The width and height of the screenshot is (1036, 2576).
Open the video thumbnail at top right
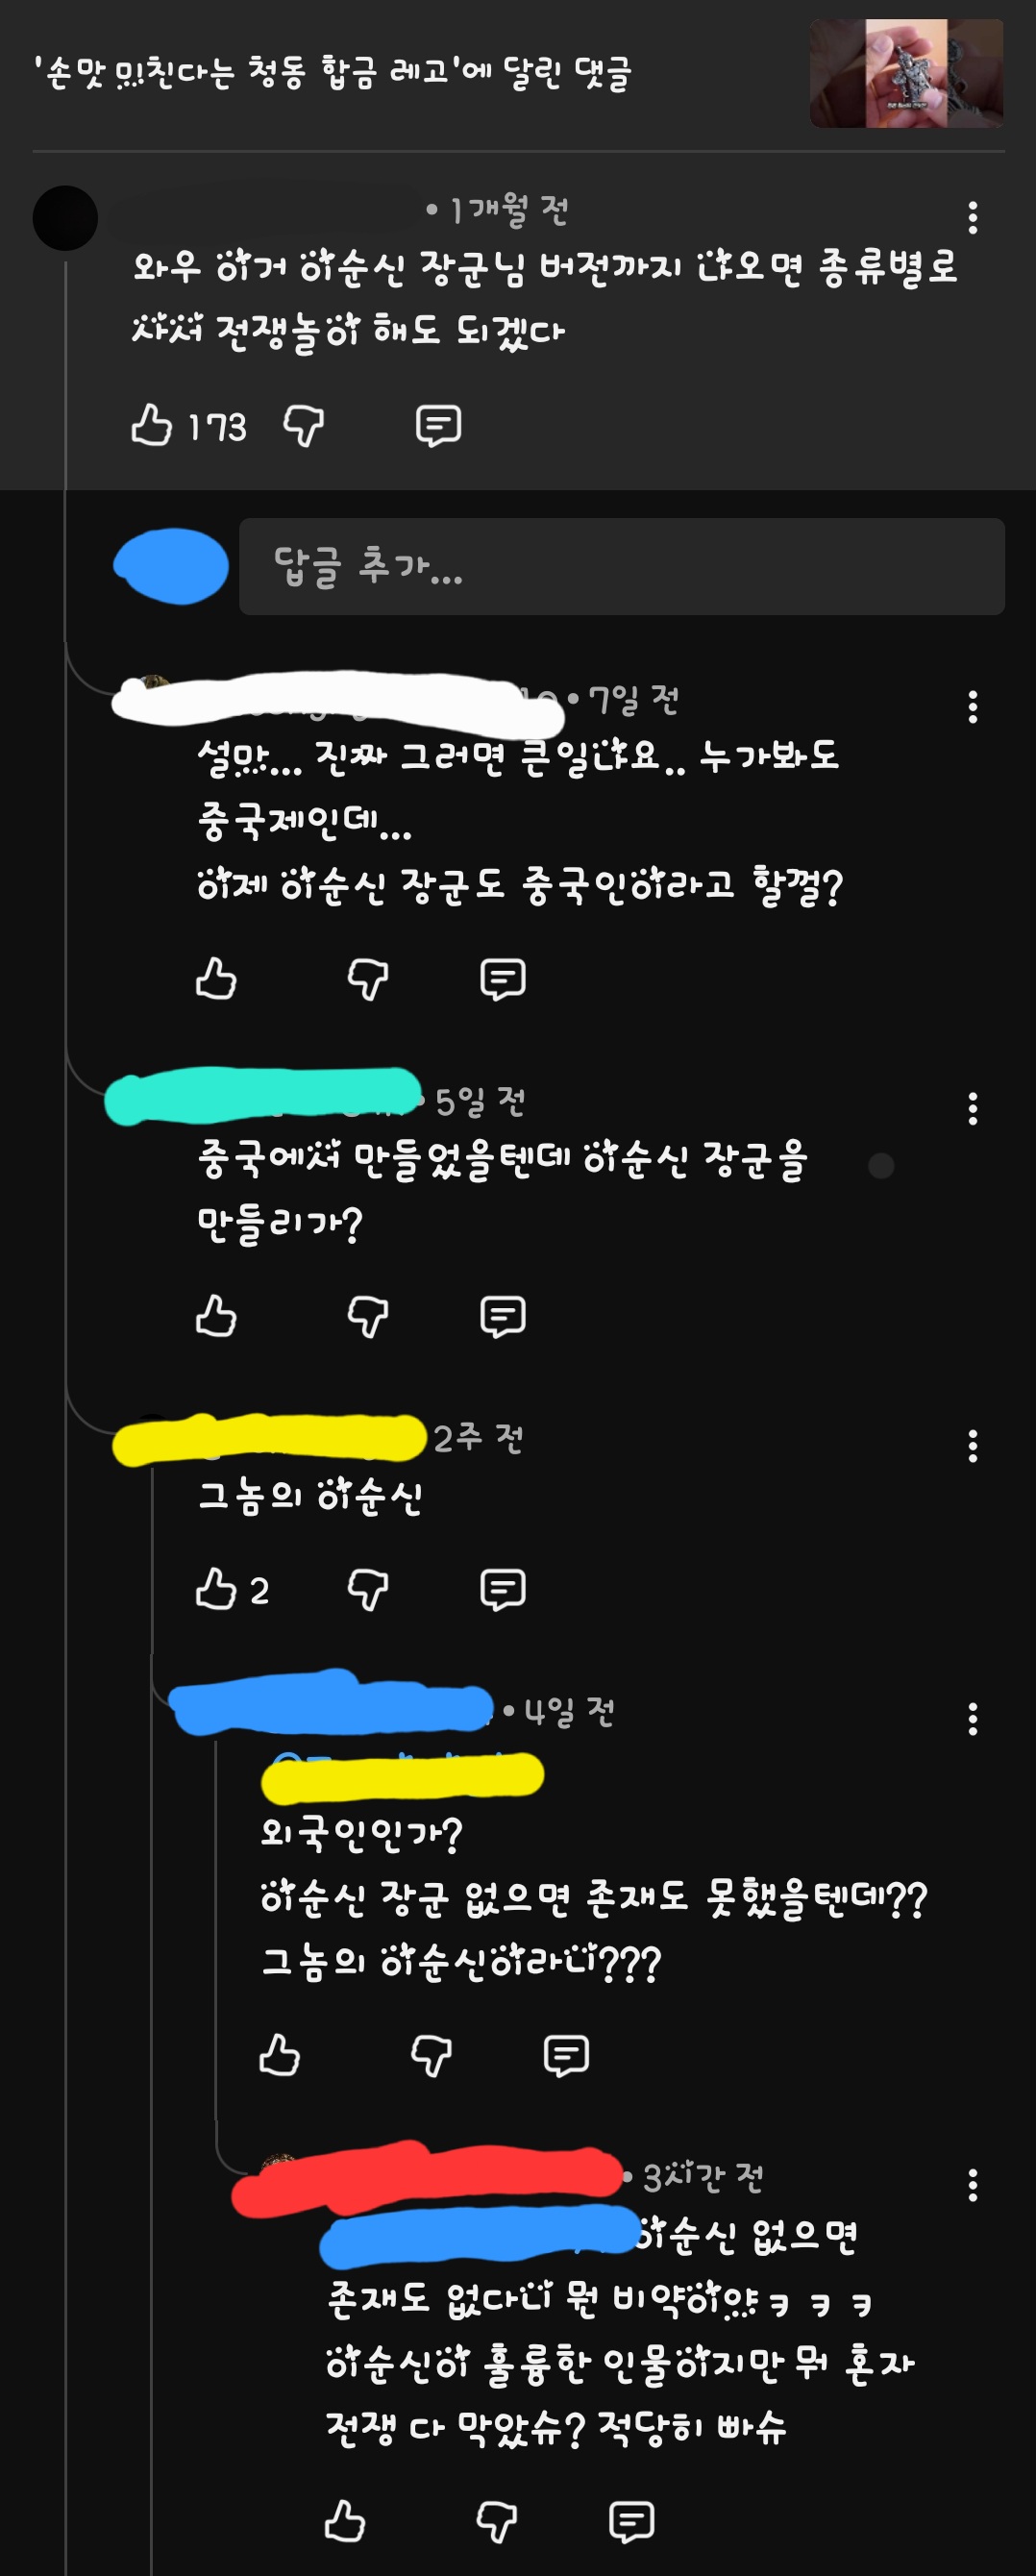pos(906,73)
